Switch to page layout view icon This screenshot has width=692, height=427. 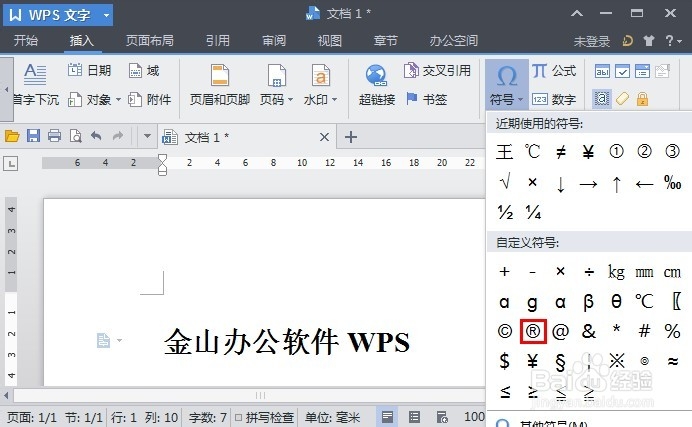387,417
